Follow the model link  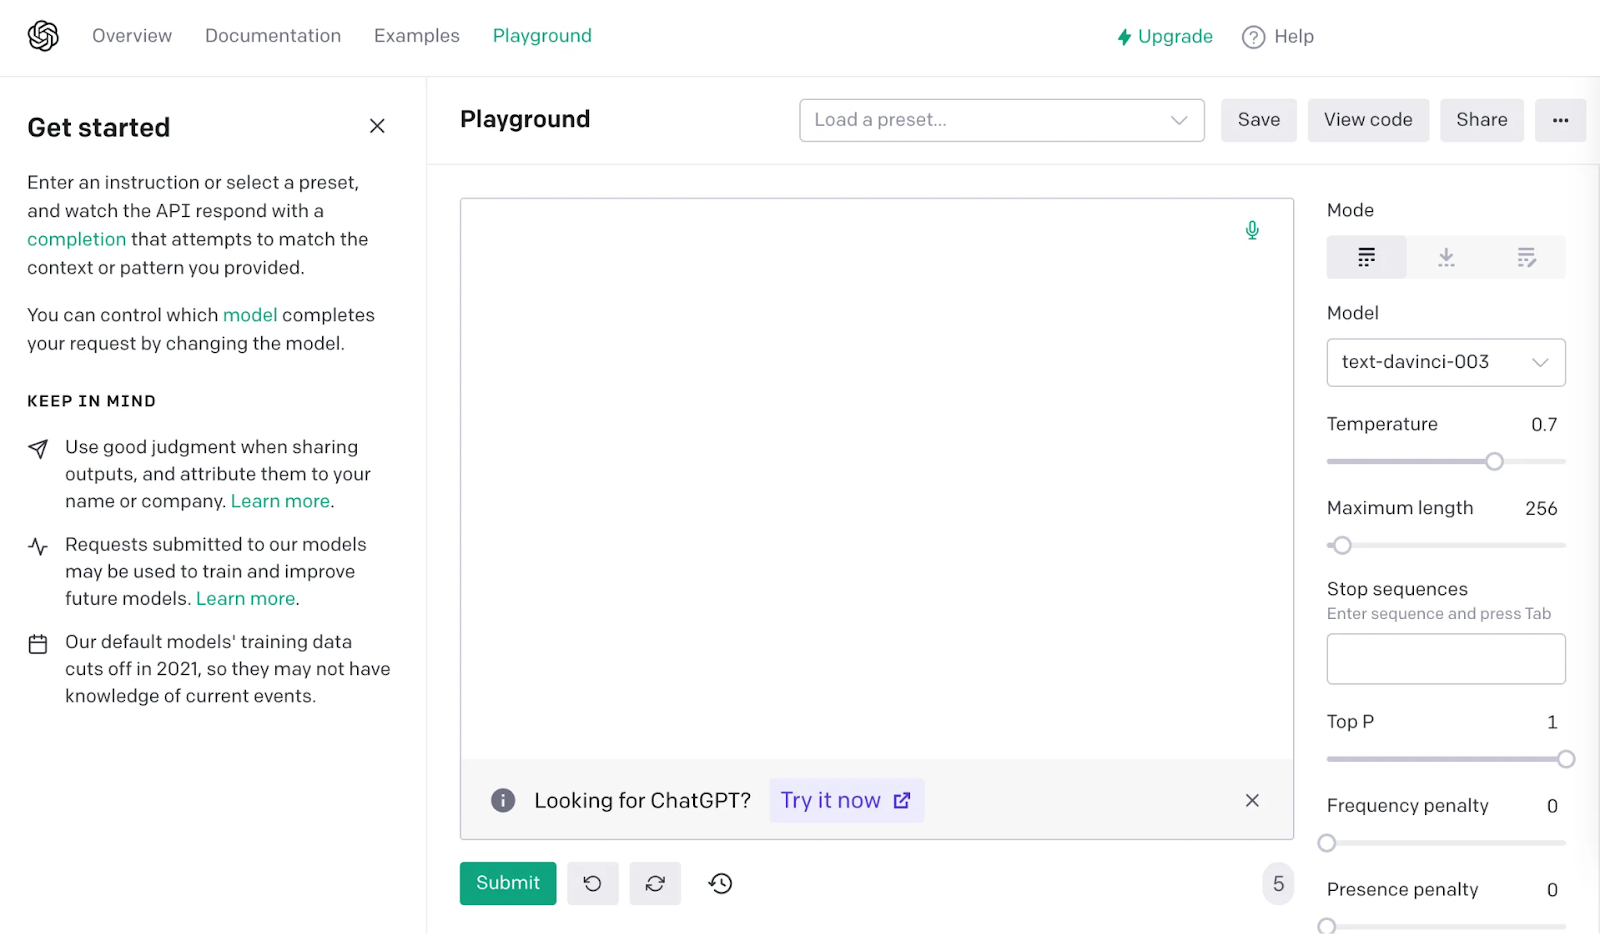click(x=250, y=315)
